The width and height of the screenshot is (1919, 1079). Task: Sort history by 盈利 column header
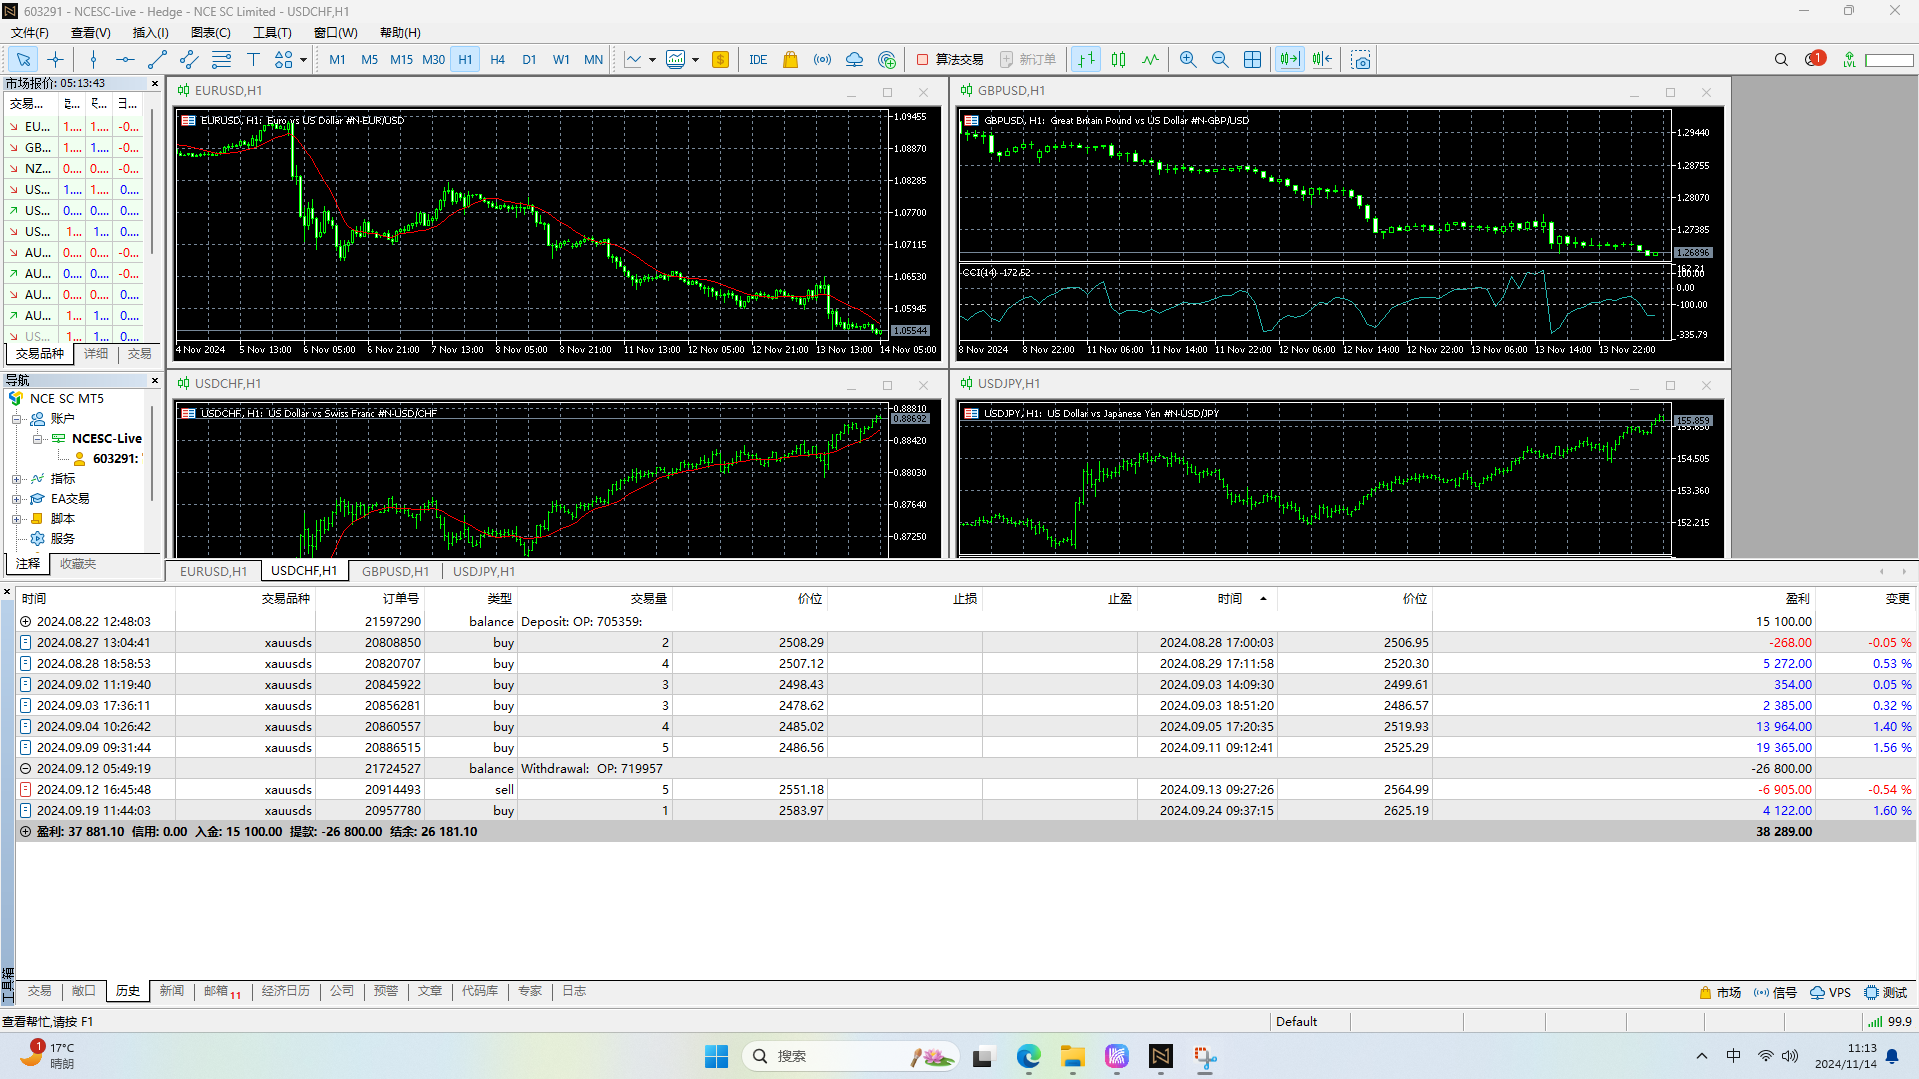pyautogui.click(x=1797, y=598)
